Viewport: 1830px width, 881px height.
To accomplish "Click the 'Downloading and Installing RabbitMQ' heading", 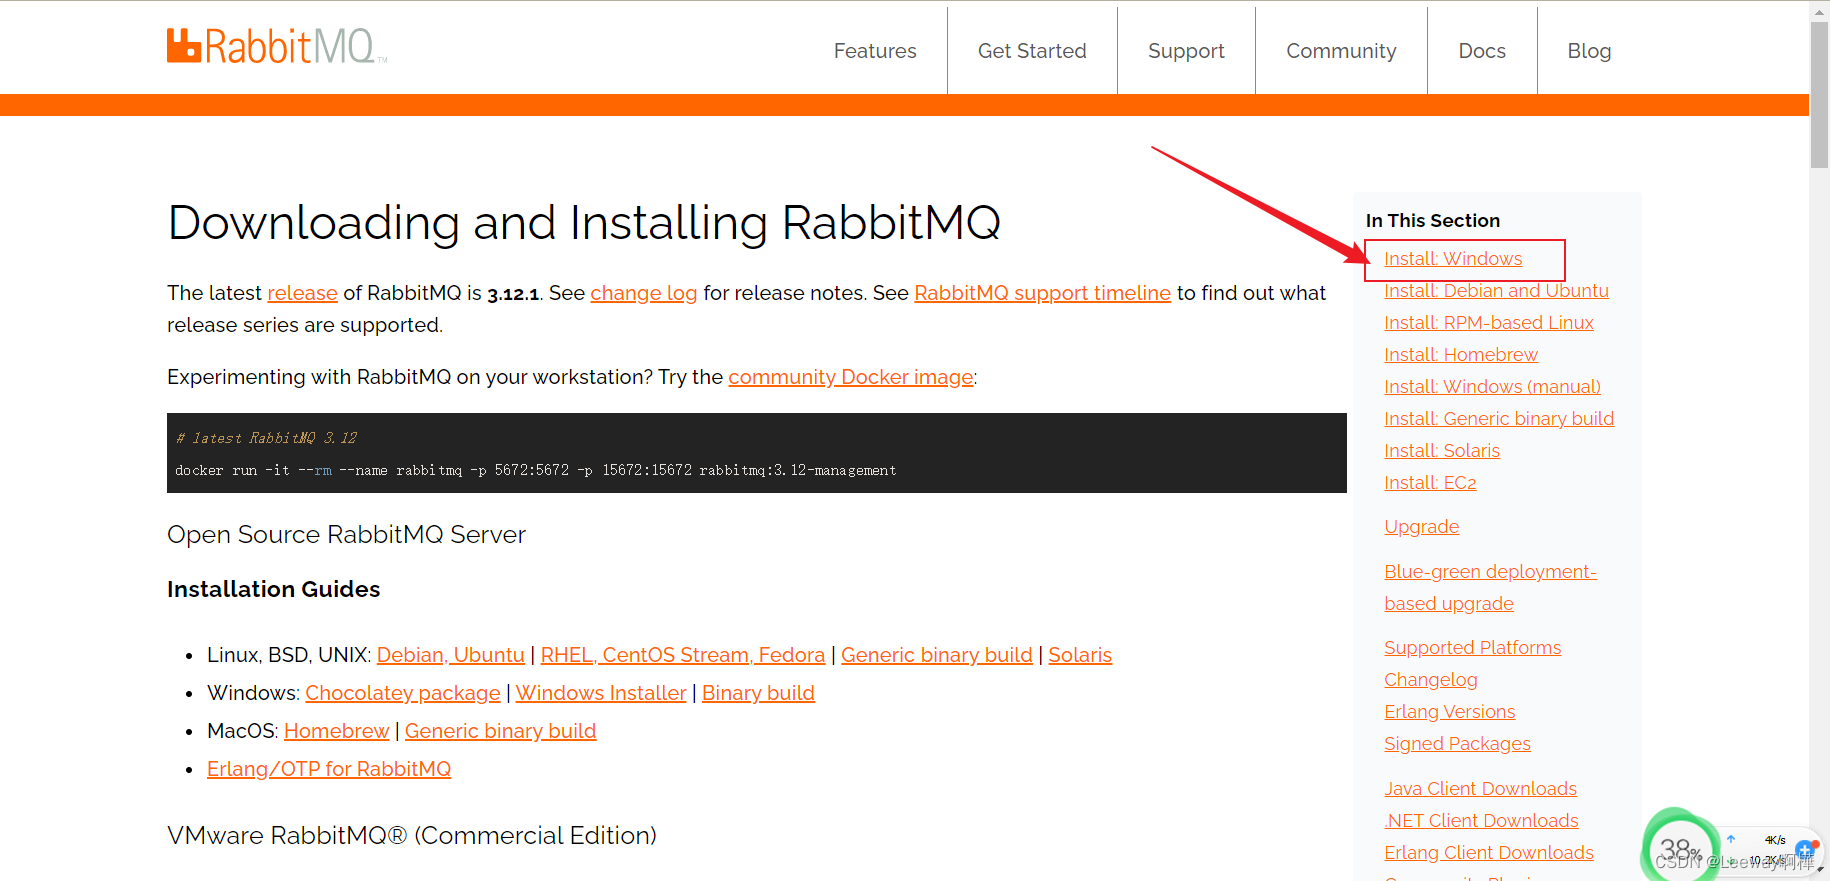I will 584,222.
